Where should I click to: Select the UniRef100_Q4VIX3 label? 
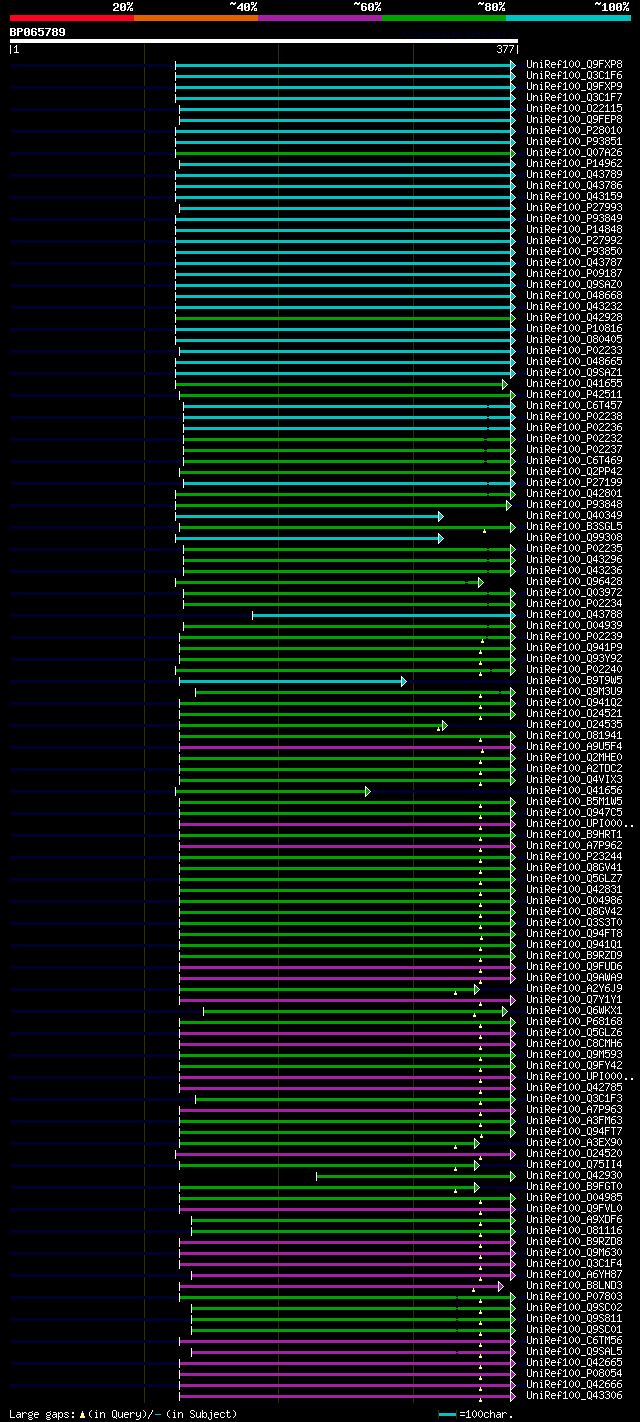click(x=574, y=780)
